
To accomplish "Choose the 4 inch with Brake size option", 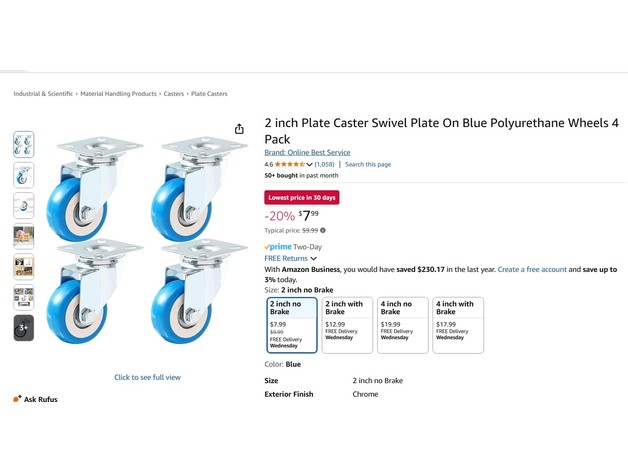I will (x=457, y=324).
